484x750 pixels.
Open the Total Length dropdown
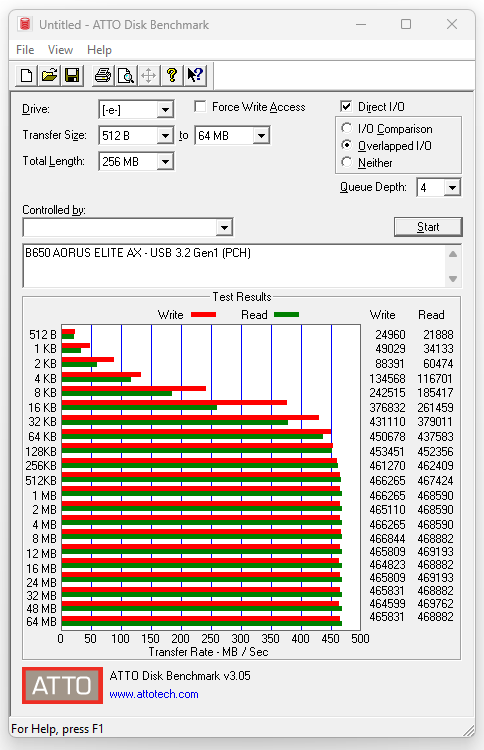coord(165,162)
